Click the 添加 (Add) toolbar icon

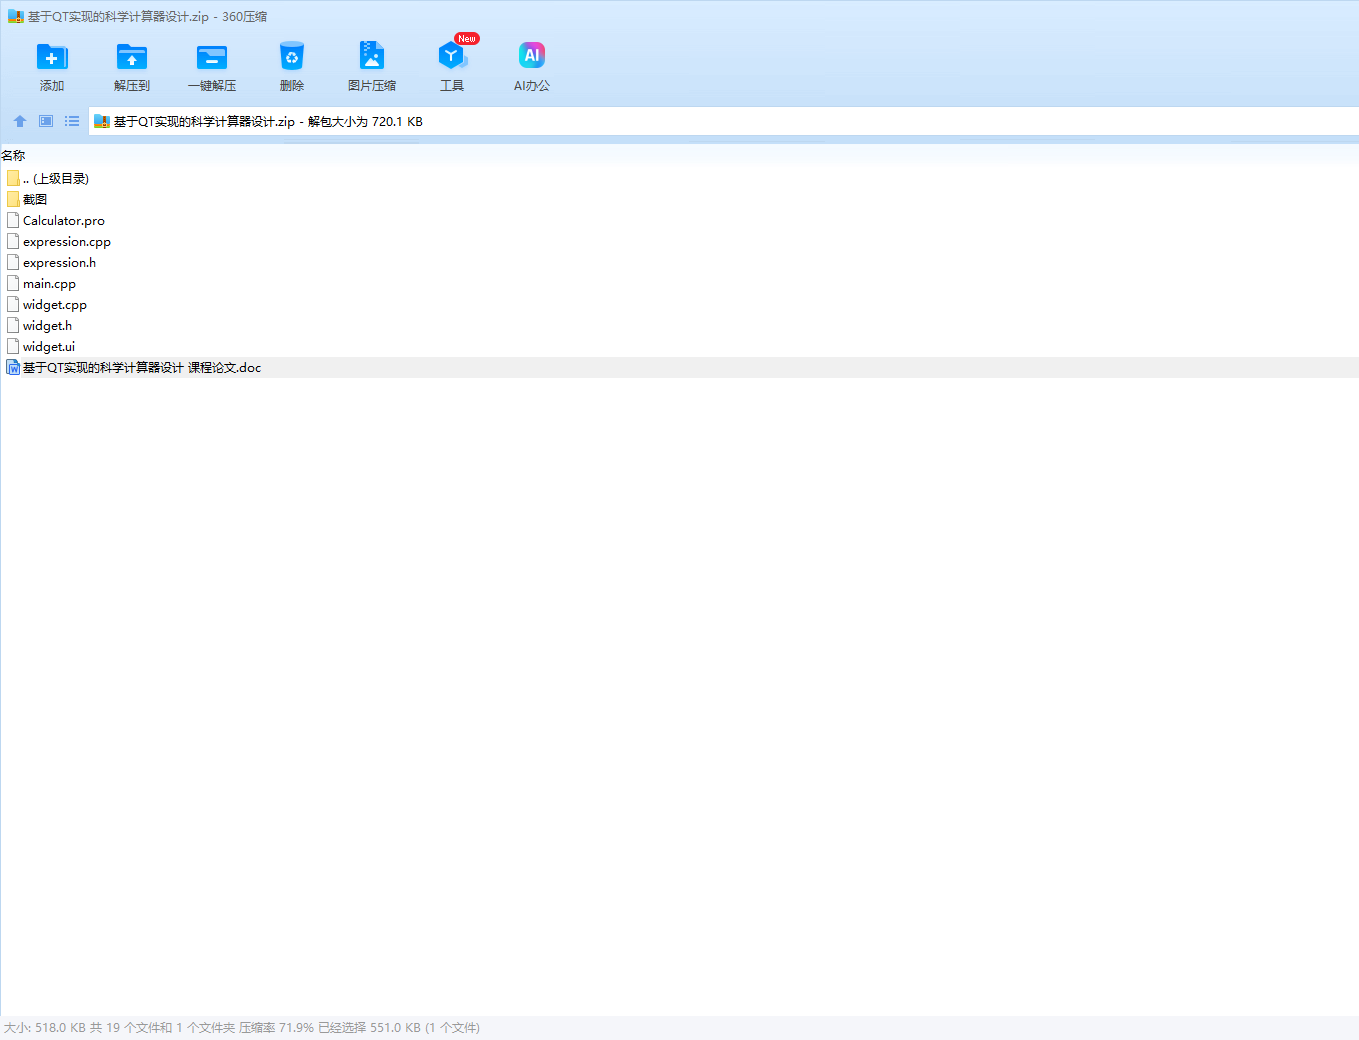click(x=52, y=57)
